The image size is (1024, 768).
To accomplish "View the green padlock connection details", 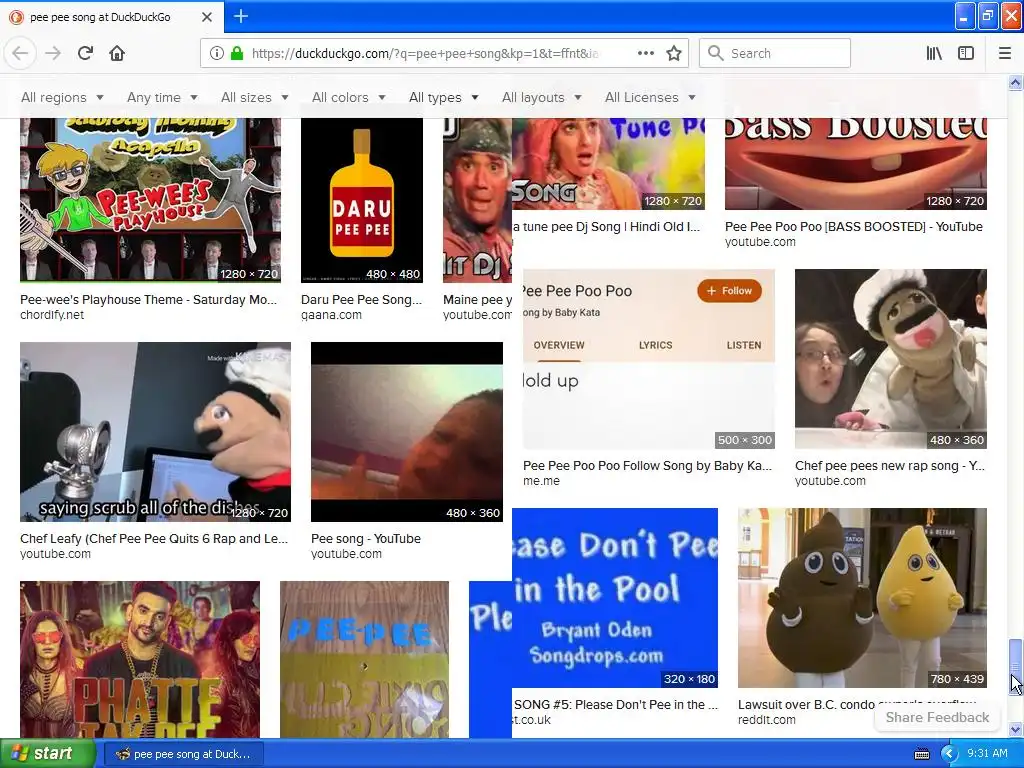I will pyautogui.click(x=236, y=53).
